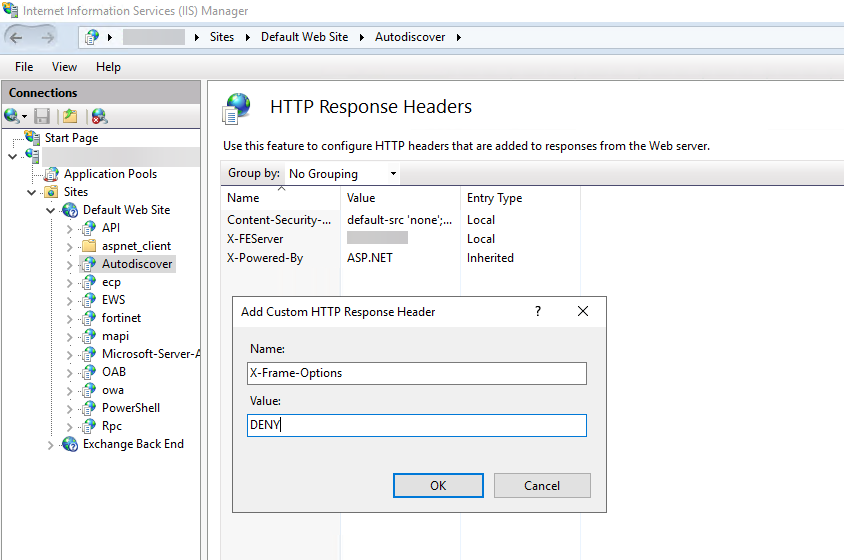844x560 pixels.
Task: Click the Delete Connection toolbar icon
Action: click(99, 116)
